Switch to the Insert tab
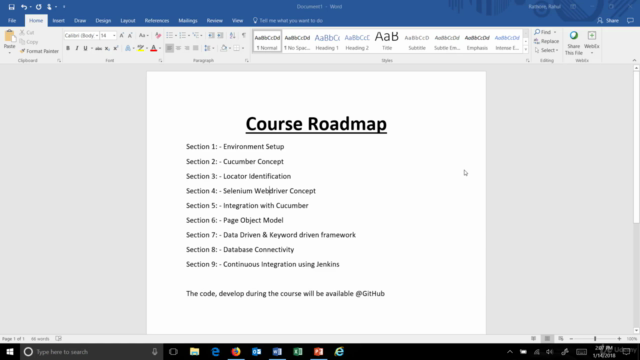Image resolution: width=640 pixels, height=360 pixels. [58, 20]
